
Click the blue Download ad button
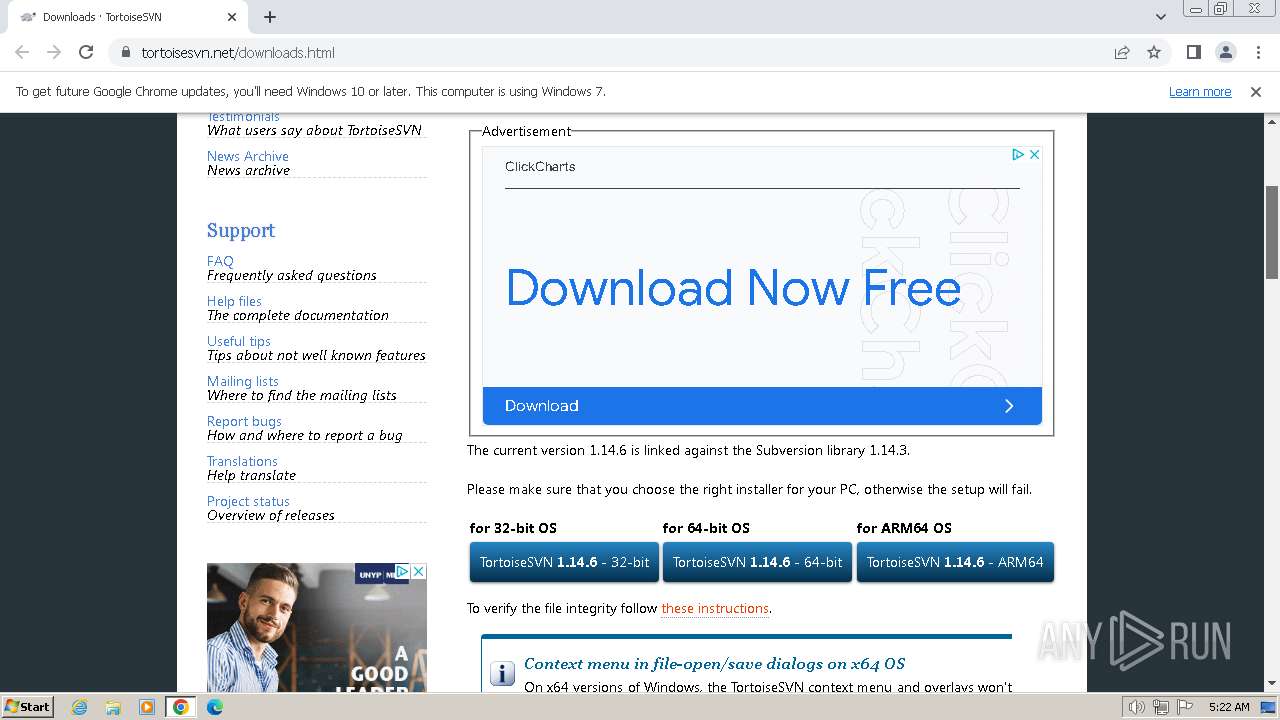762,406
